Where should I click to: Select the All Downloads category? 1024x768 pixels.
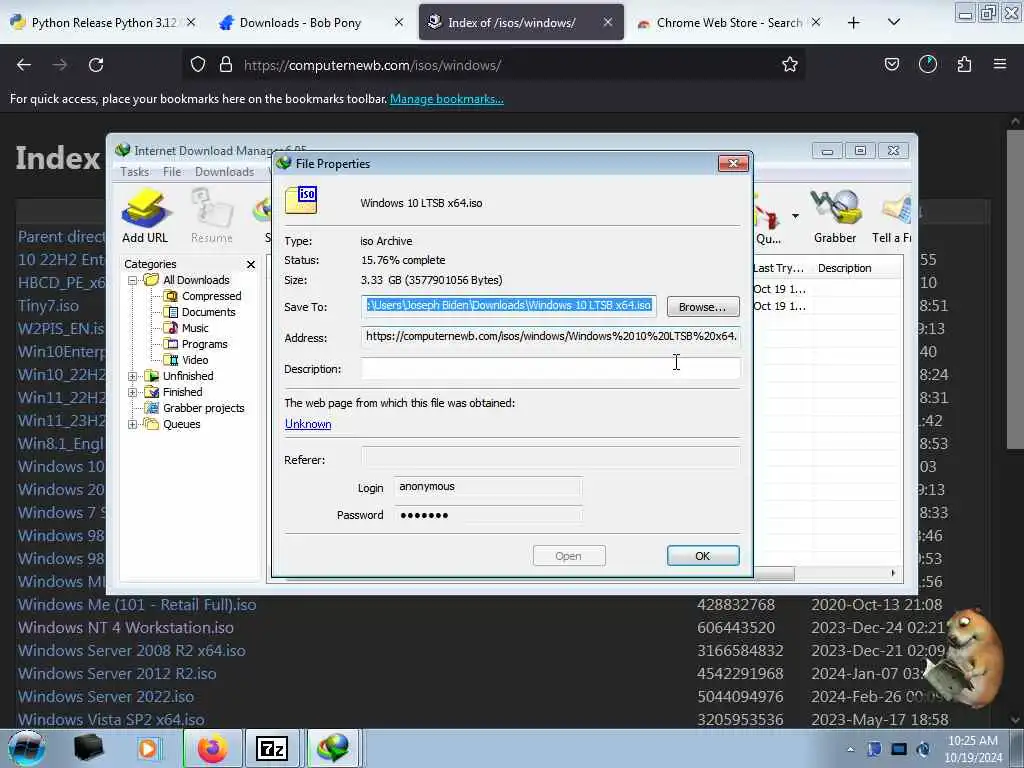196,280
